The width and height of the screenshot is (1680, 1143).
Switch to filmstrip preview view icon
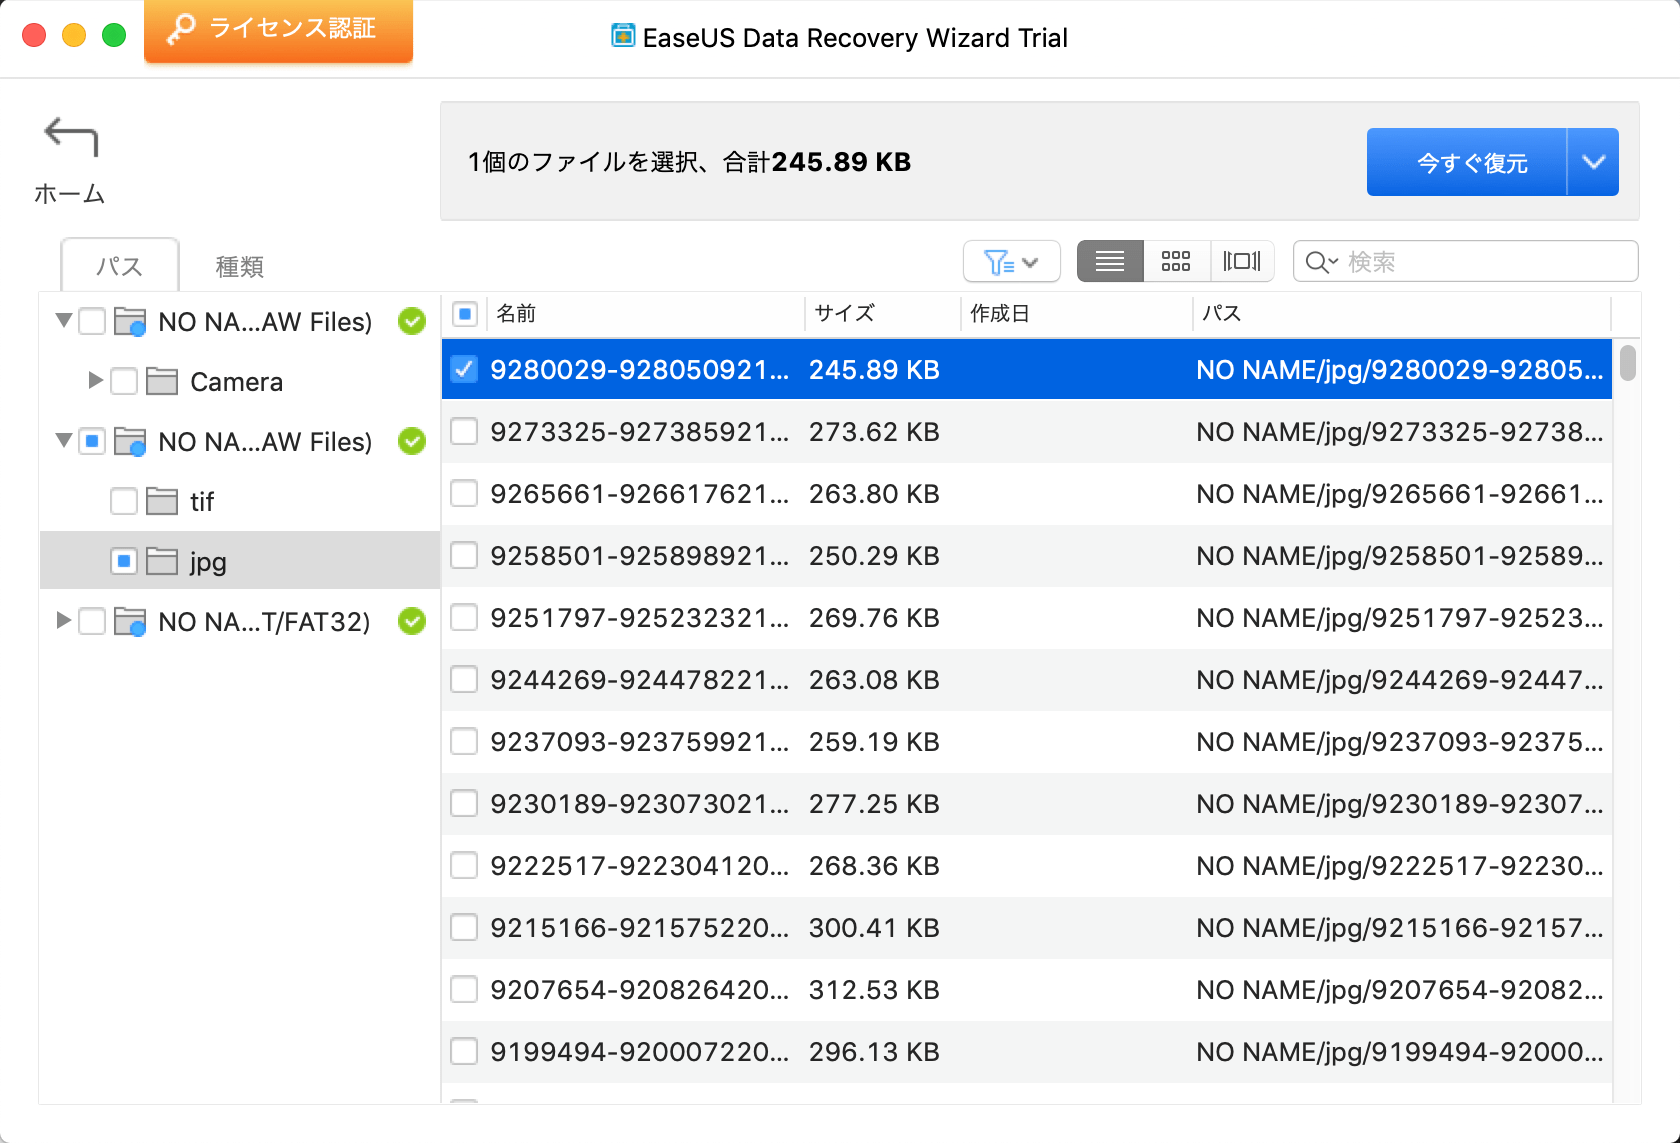(x=1242, y=262)
